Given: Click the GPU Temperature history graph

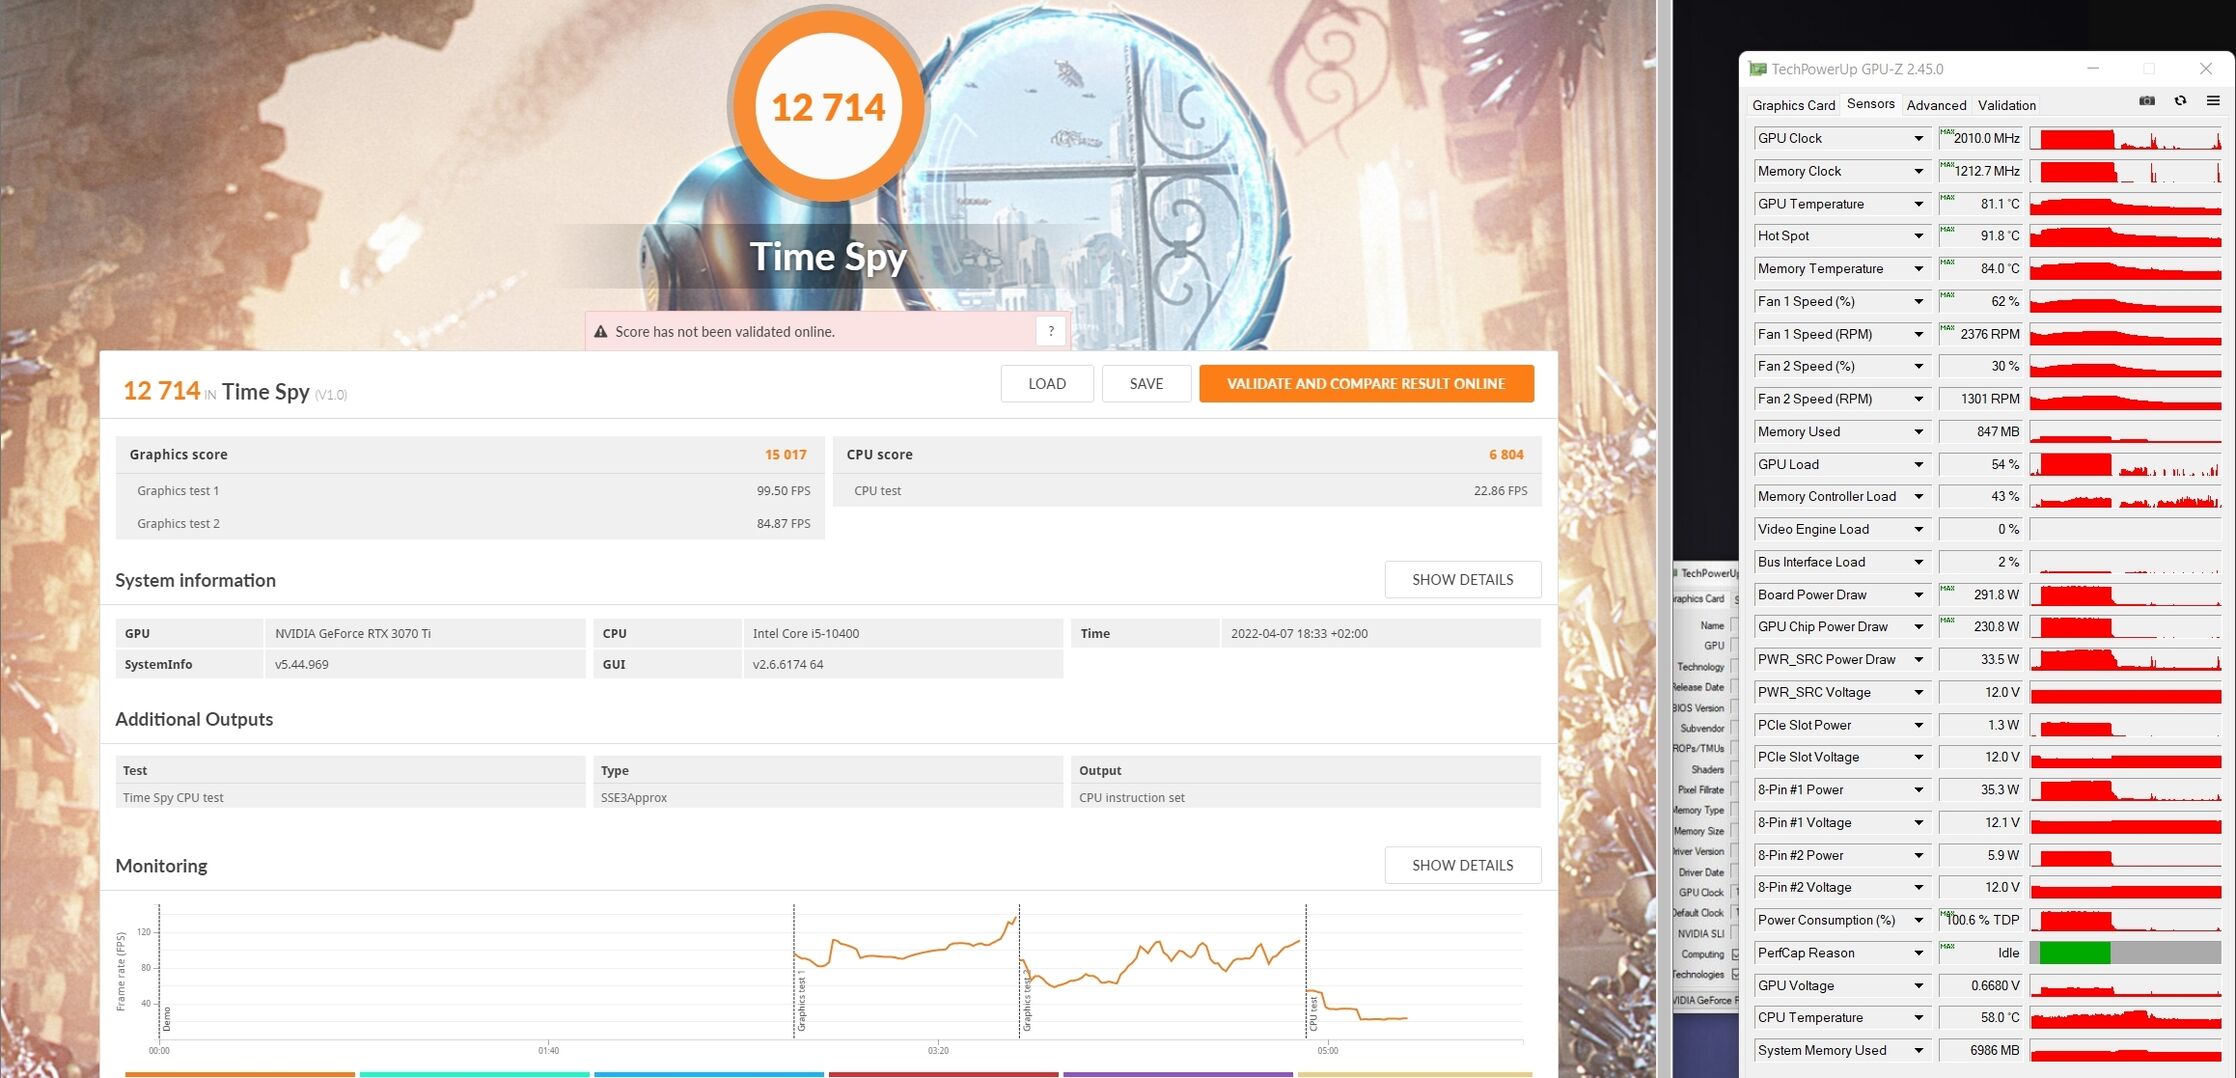Looking at the screenshot, I should tap(2126, 204).
